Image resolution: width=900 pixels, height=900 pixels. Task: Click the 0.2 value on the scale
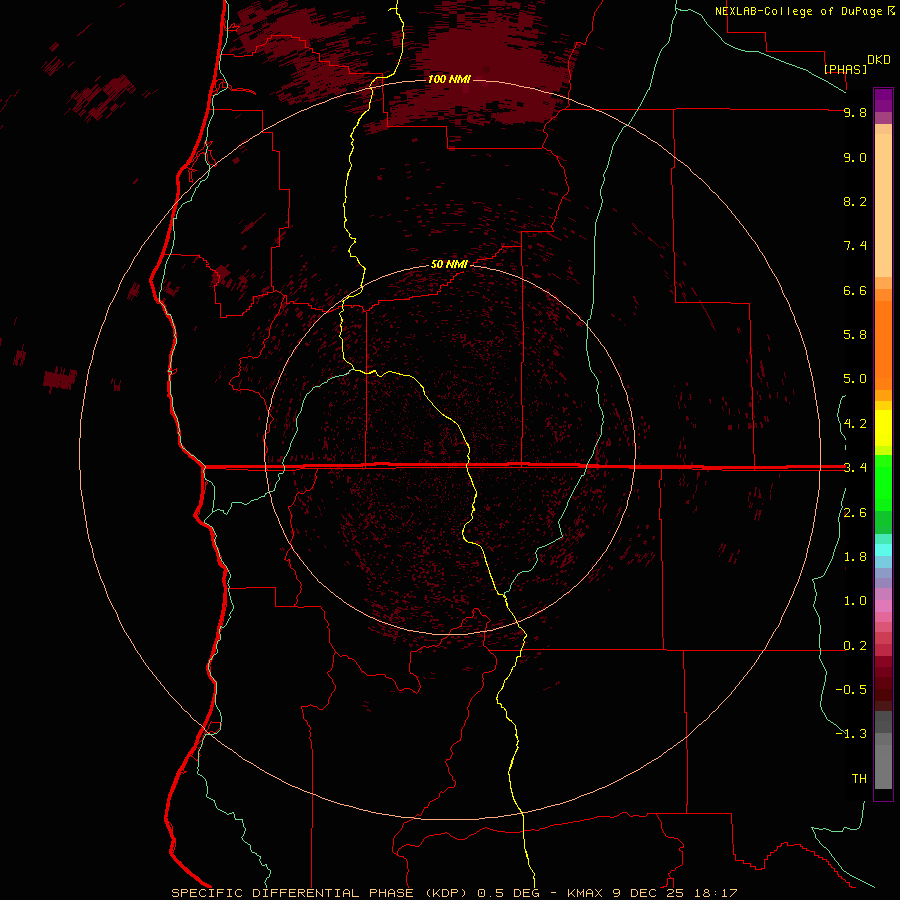click(855, 646)
